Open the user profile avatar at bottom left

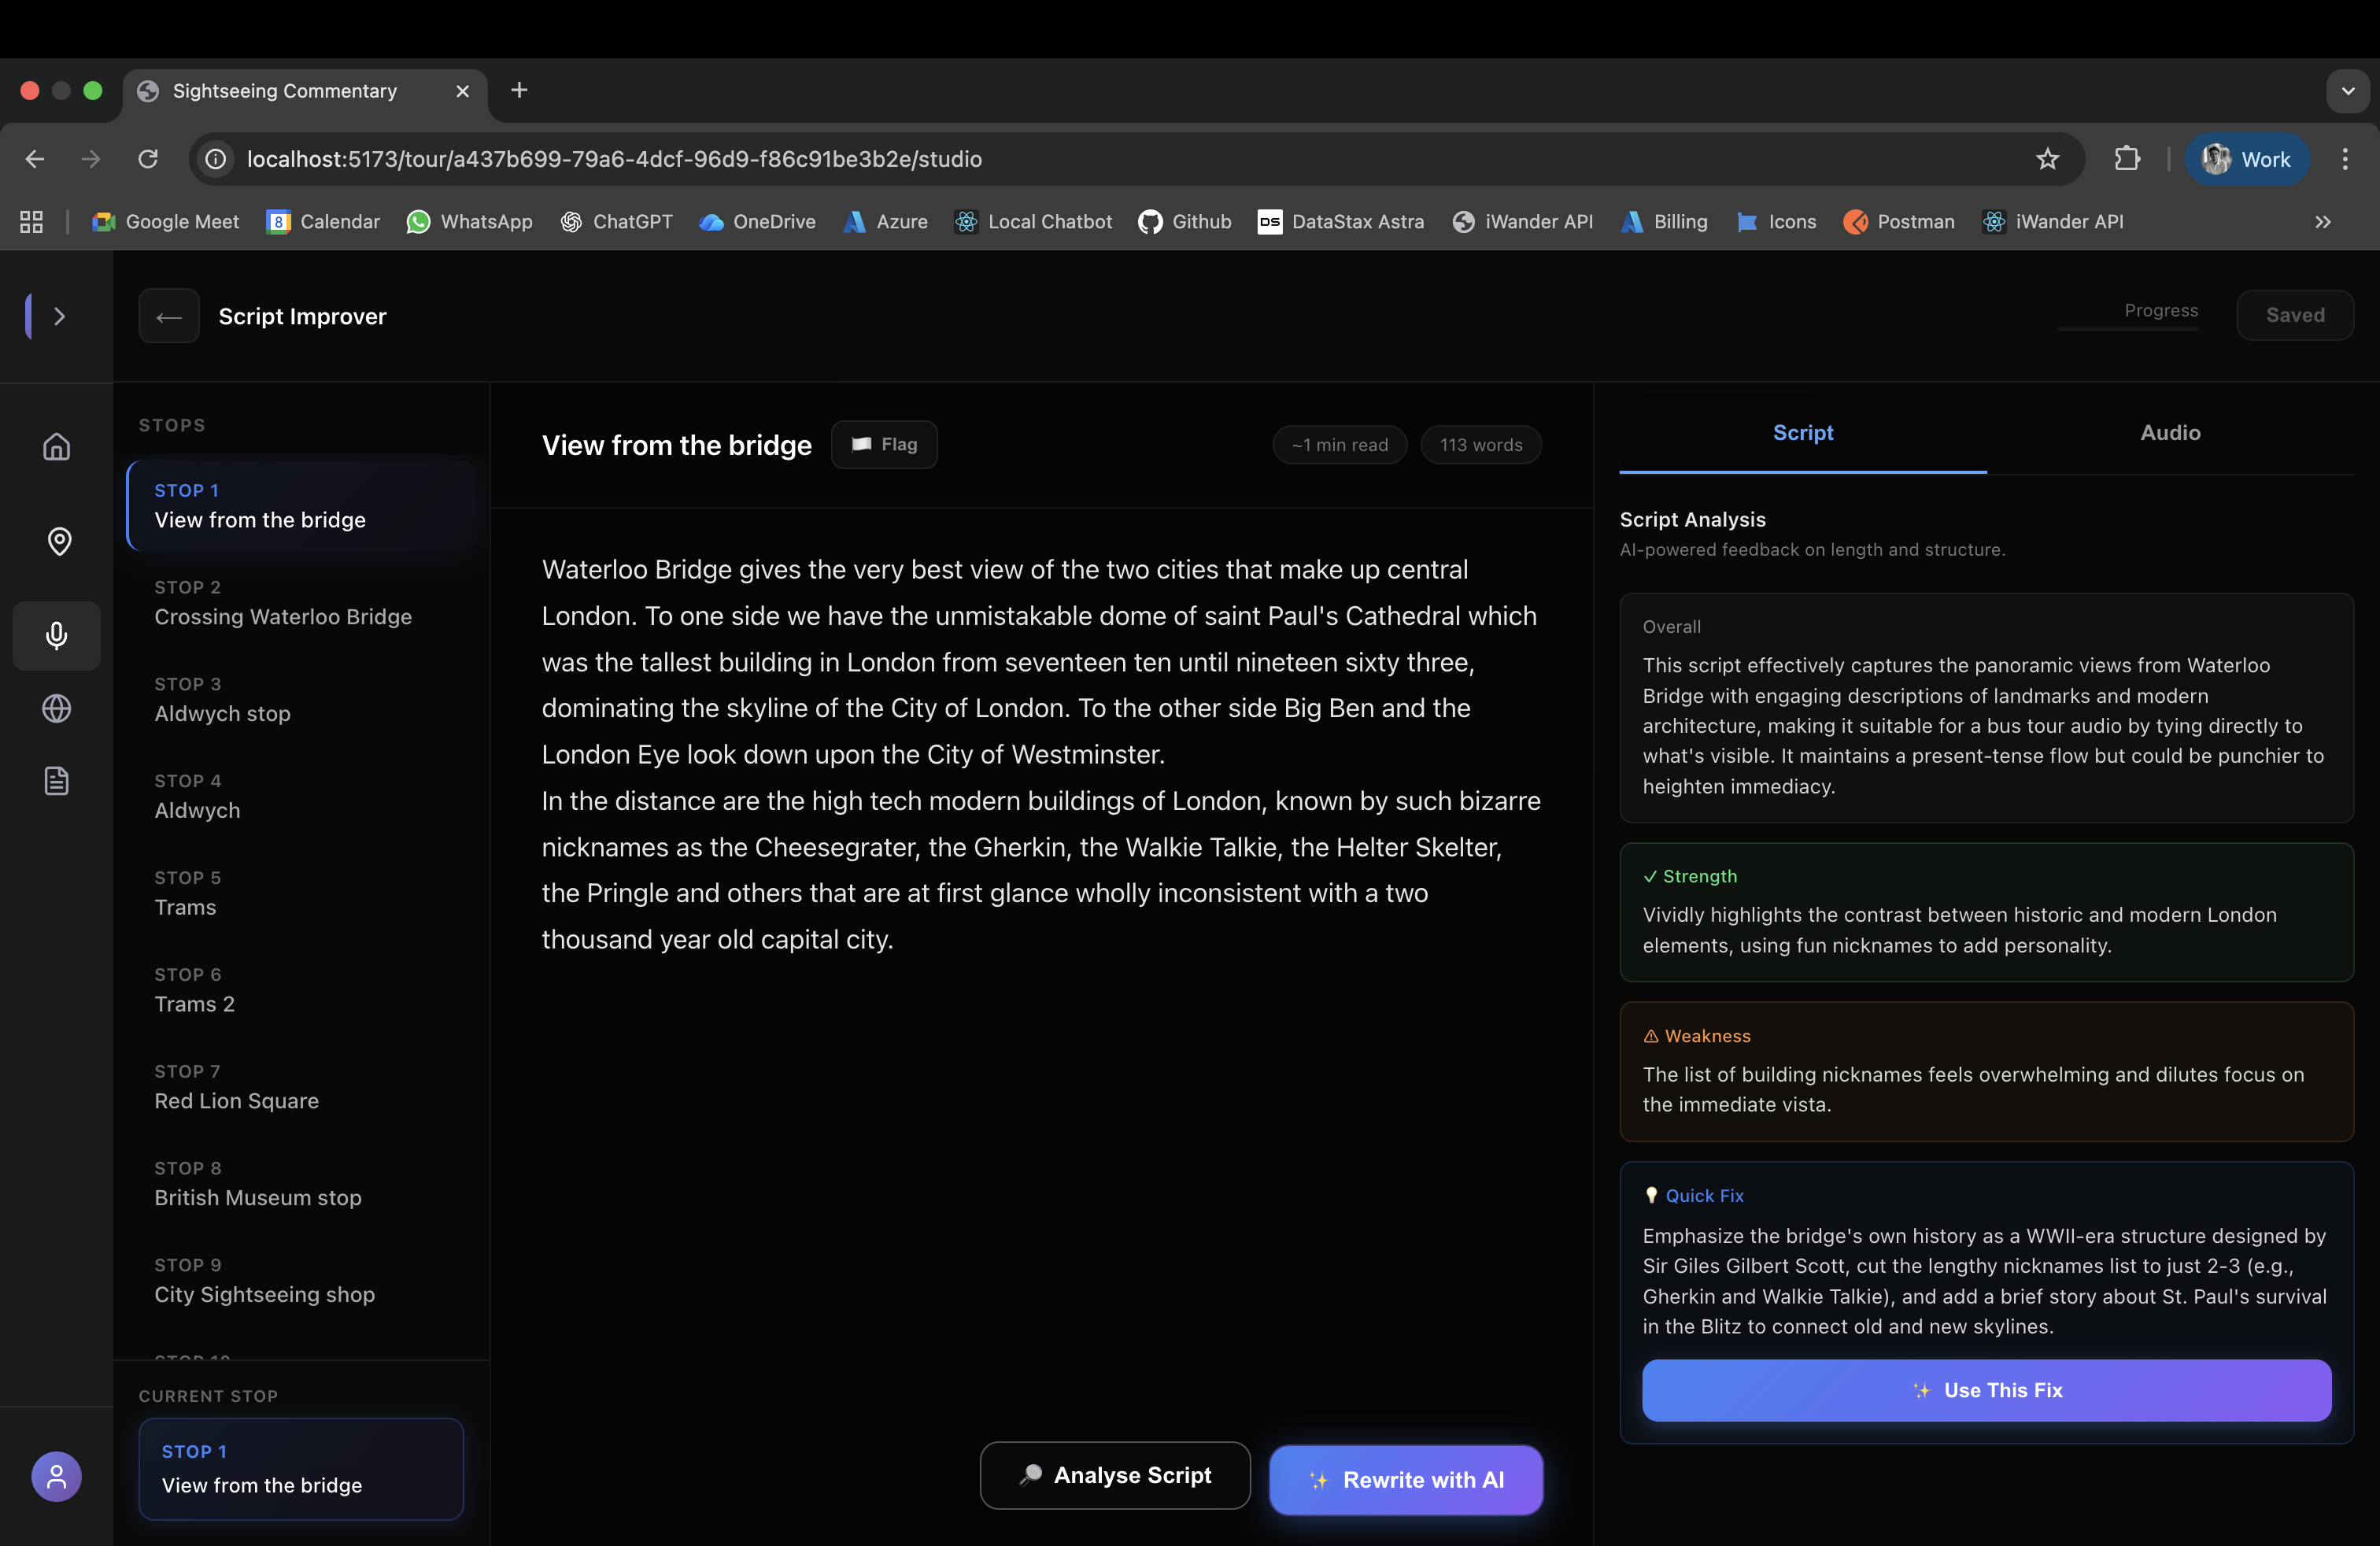55,1476
